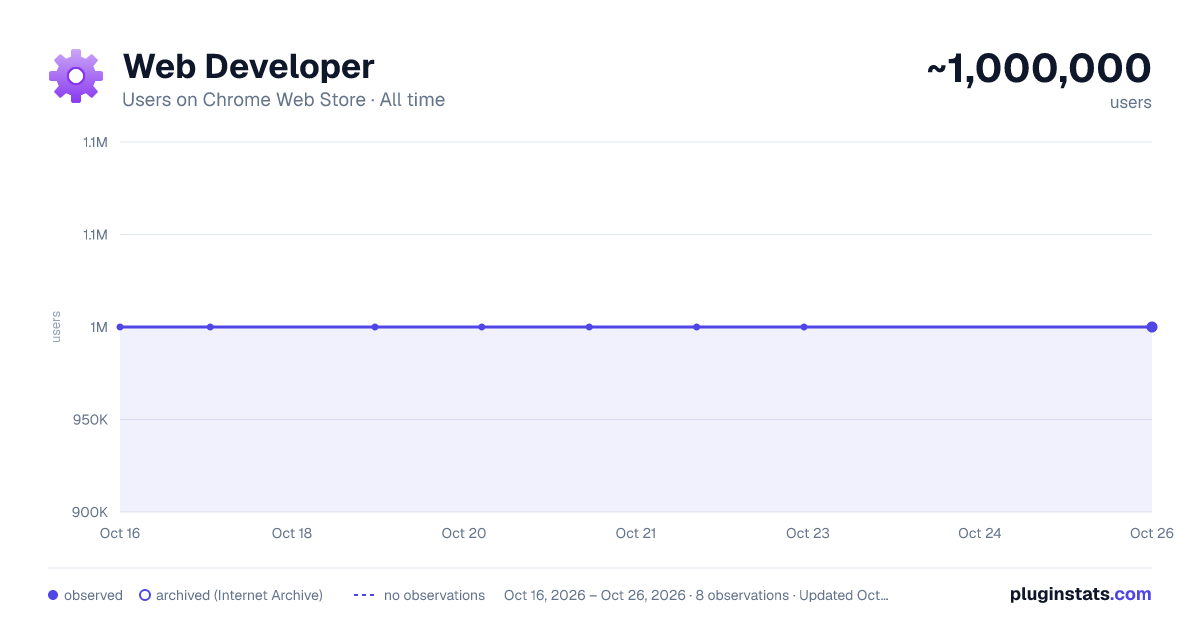Click the '1M' y-axis label
The height and width of the screenshot is (630, 1200).
point(99,327)
